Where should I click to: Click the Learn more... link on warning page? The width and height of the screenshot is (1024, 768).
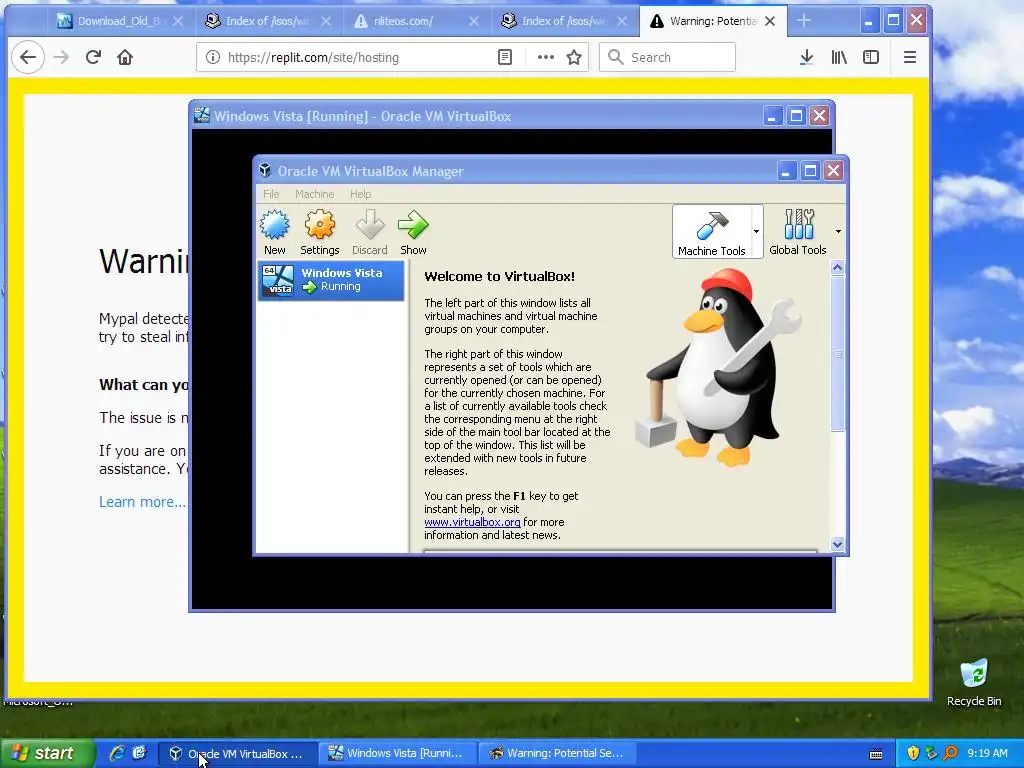tap(142, 502)
